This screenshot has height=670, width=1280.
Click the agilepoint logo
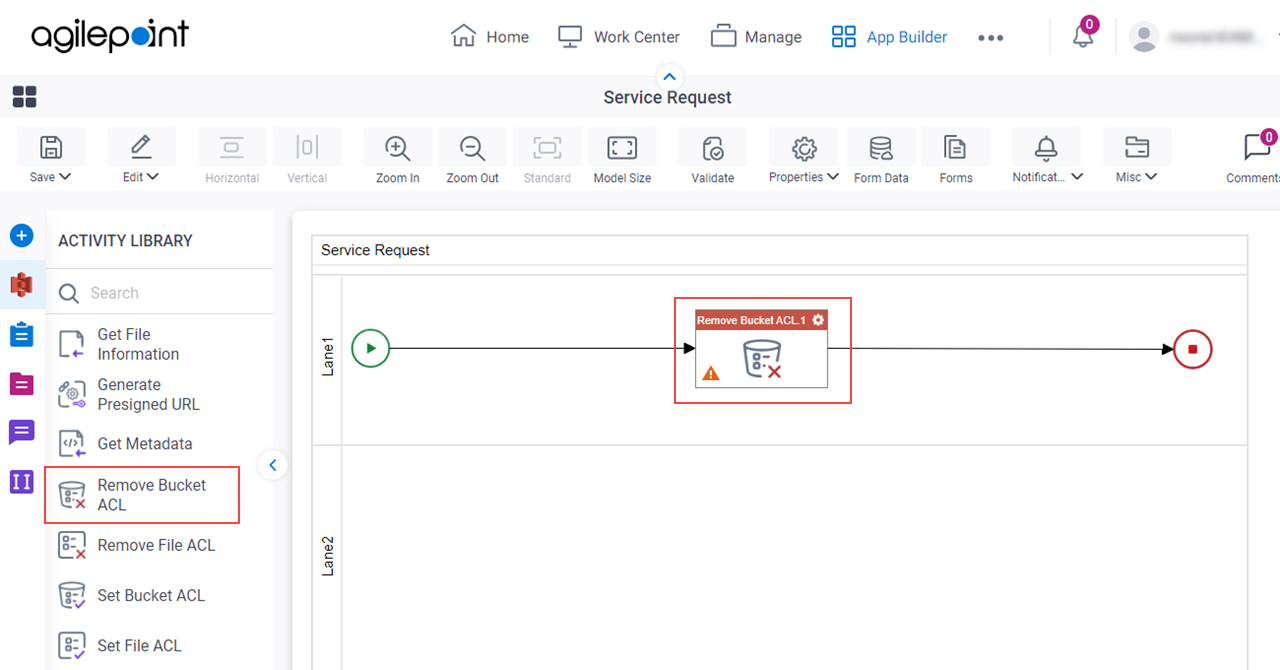click(110, 37)
